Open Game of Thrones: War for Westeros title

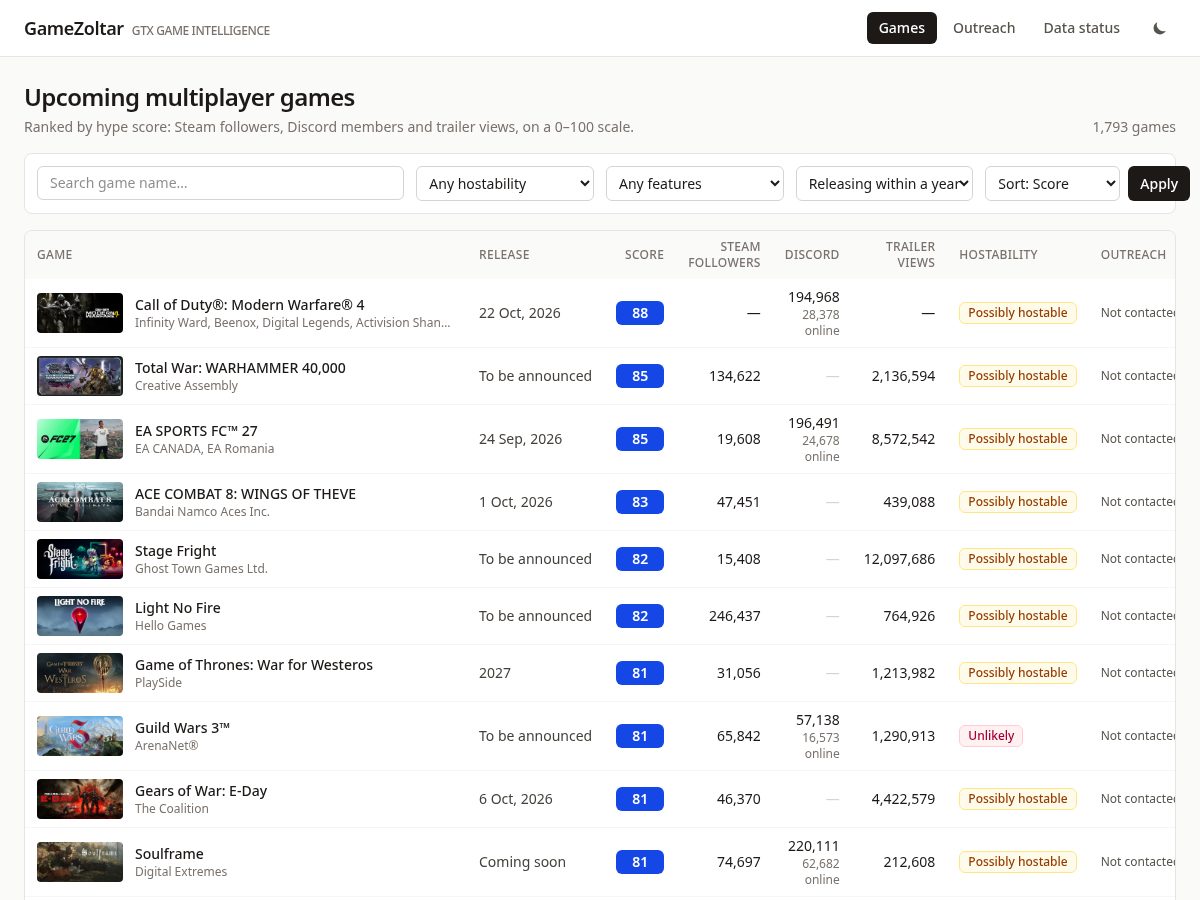tap(254, 664)
